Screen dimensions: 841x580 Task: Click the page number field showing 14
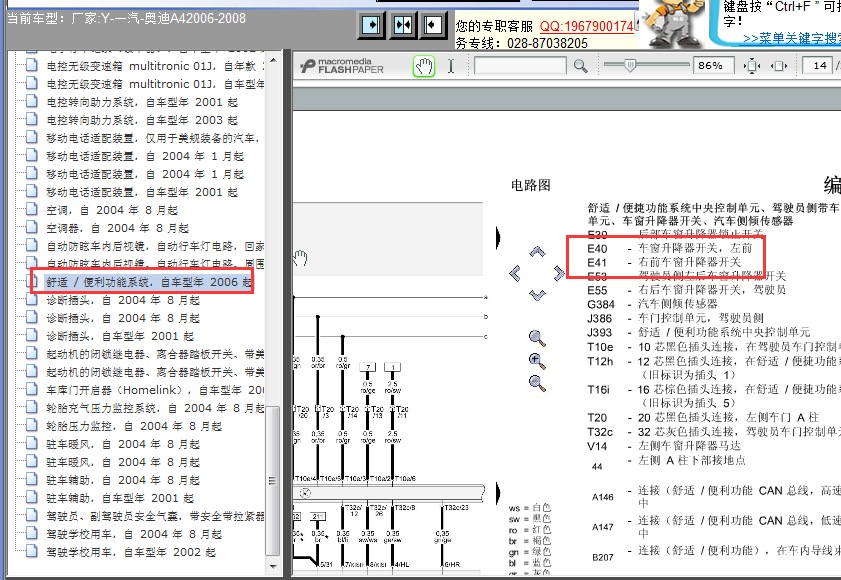click(817, 66)
